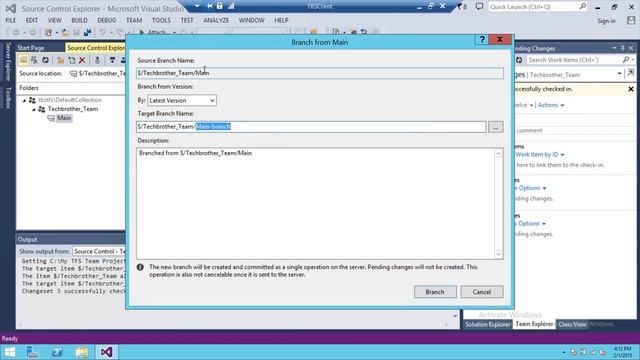Collapse the tbstfs\DefaultCollection node
The image size is (640, 360).
click(x=24, y=100)
